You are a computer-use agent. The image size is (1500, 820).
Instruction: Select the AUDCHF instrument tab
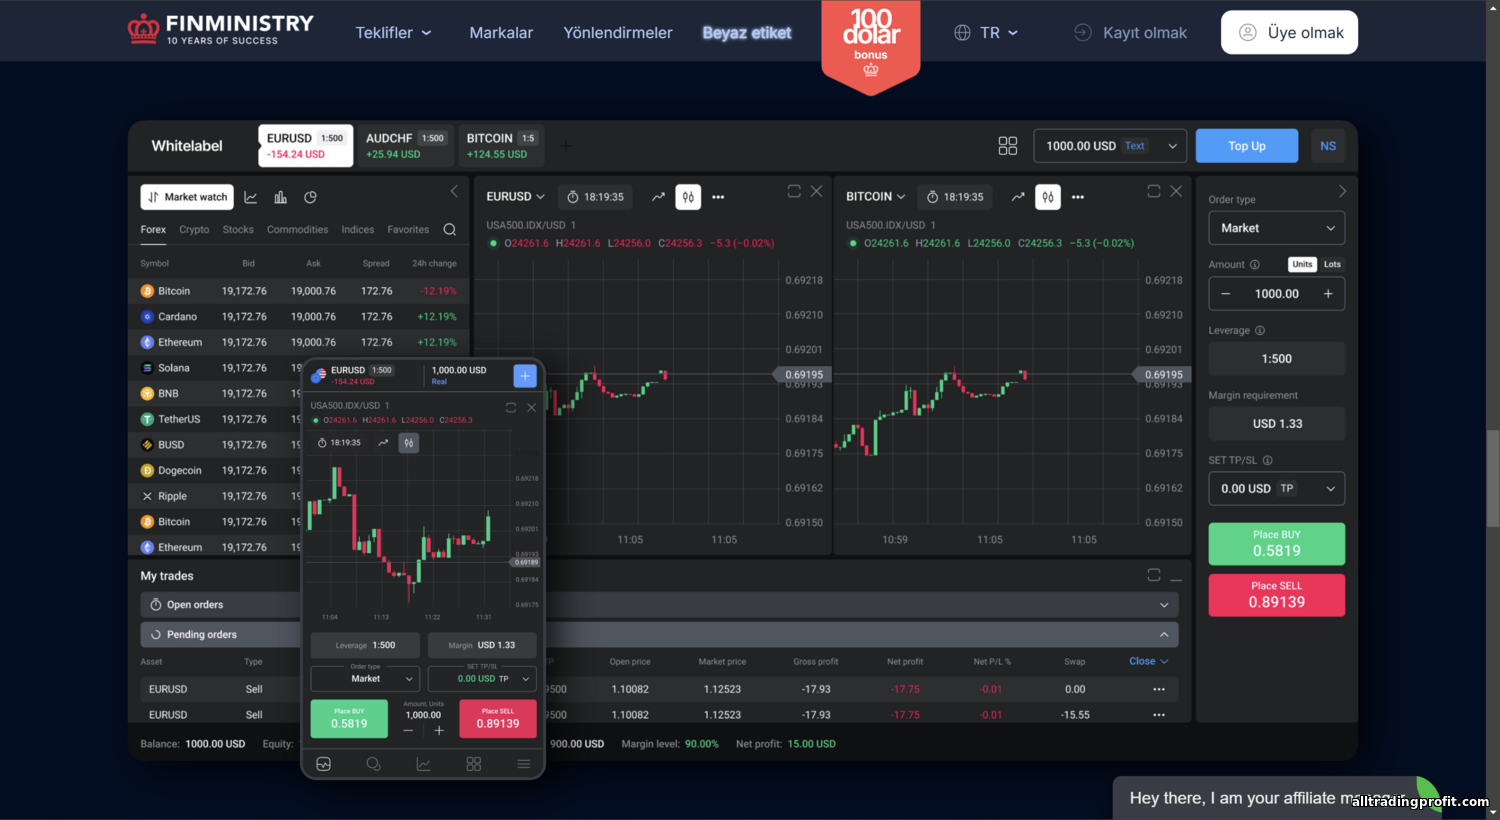pyautogui.click(x=405, y=146)
